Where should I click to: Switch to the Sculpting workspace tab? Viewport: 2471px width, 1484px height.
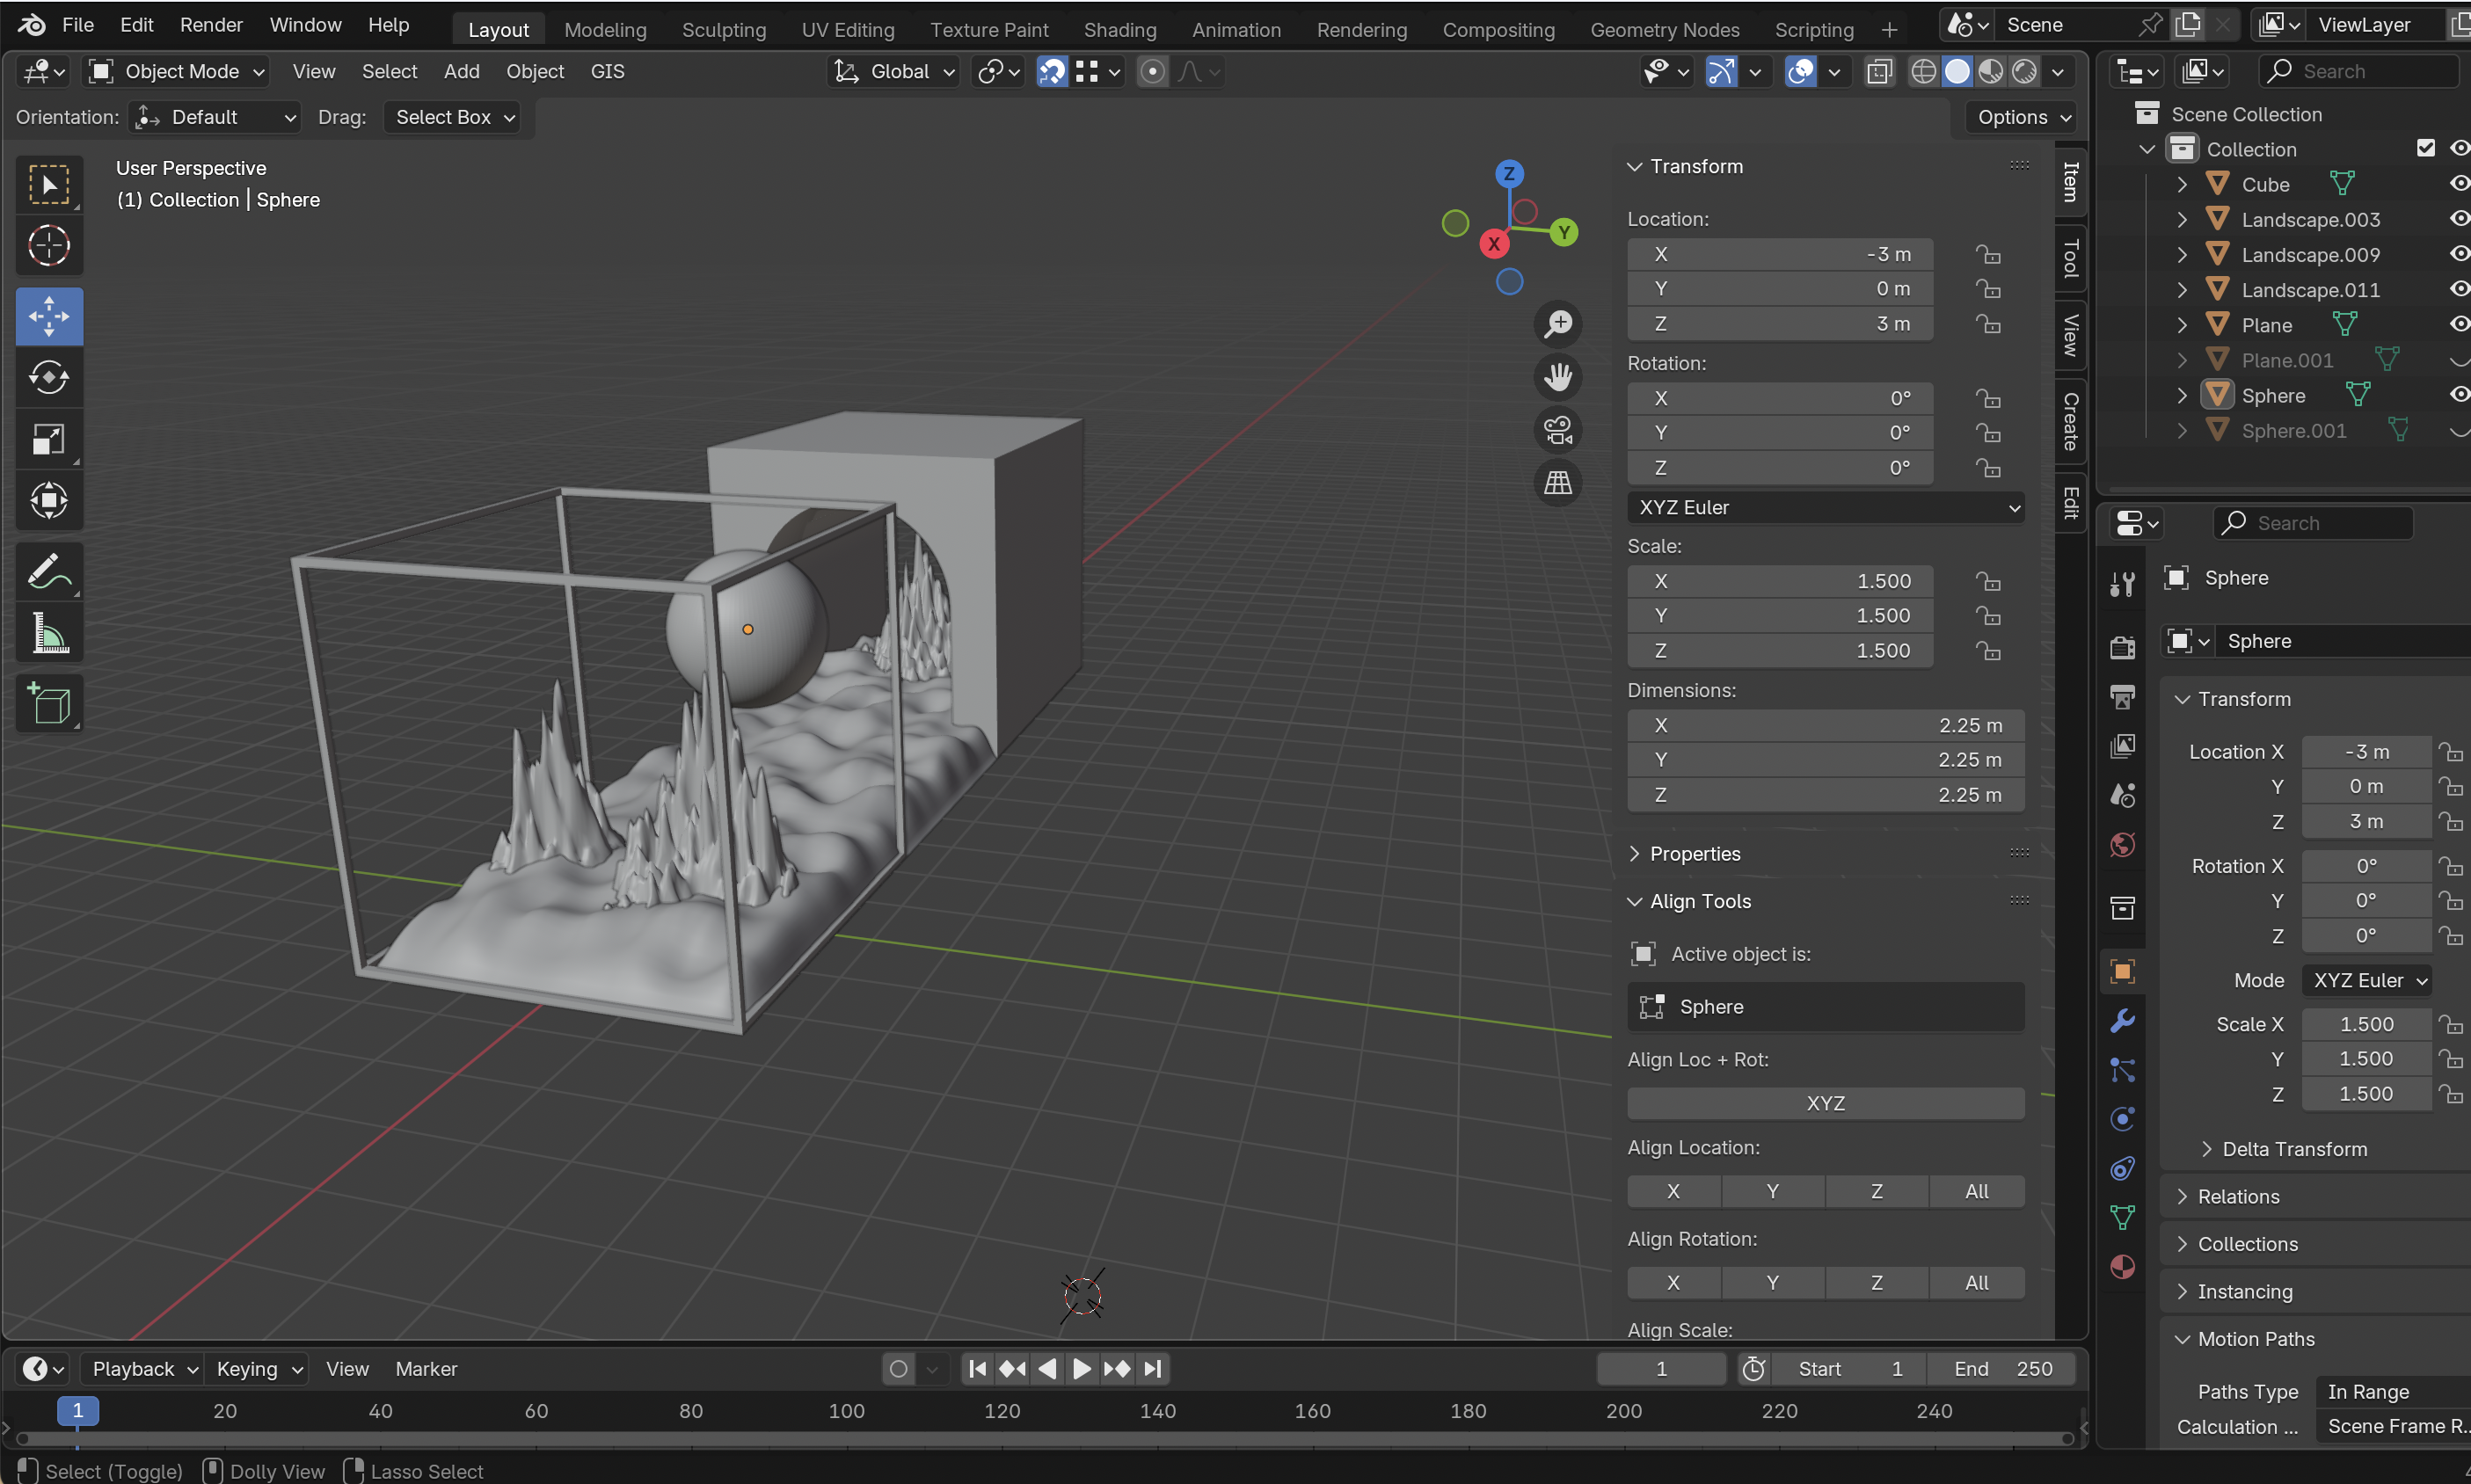point(723,30)
